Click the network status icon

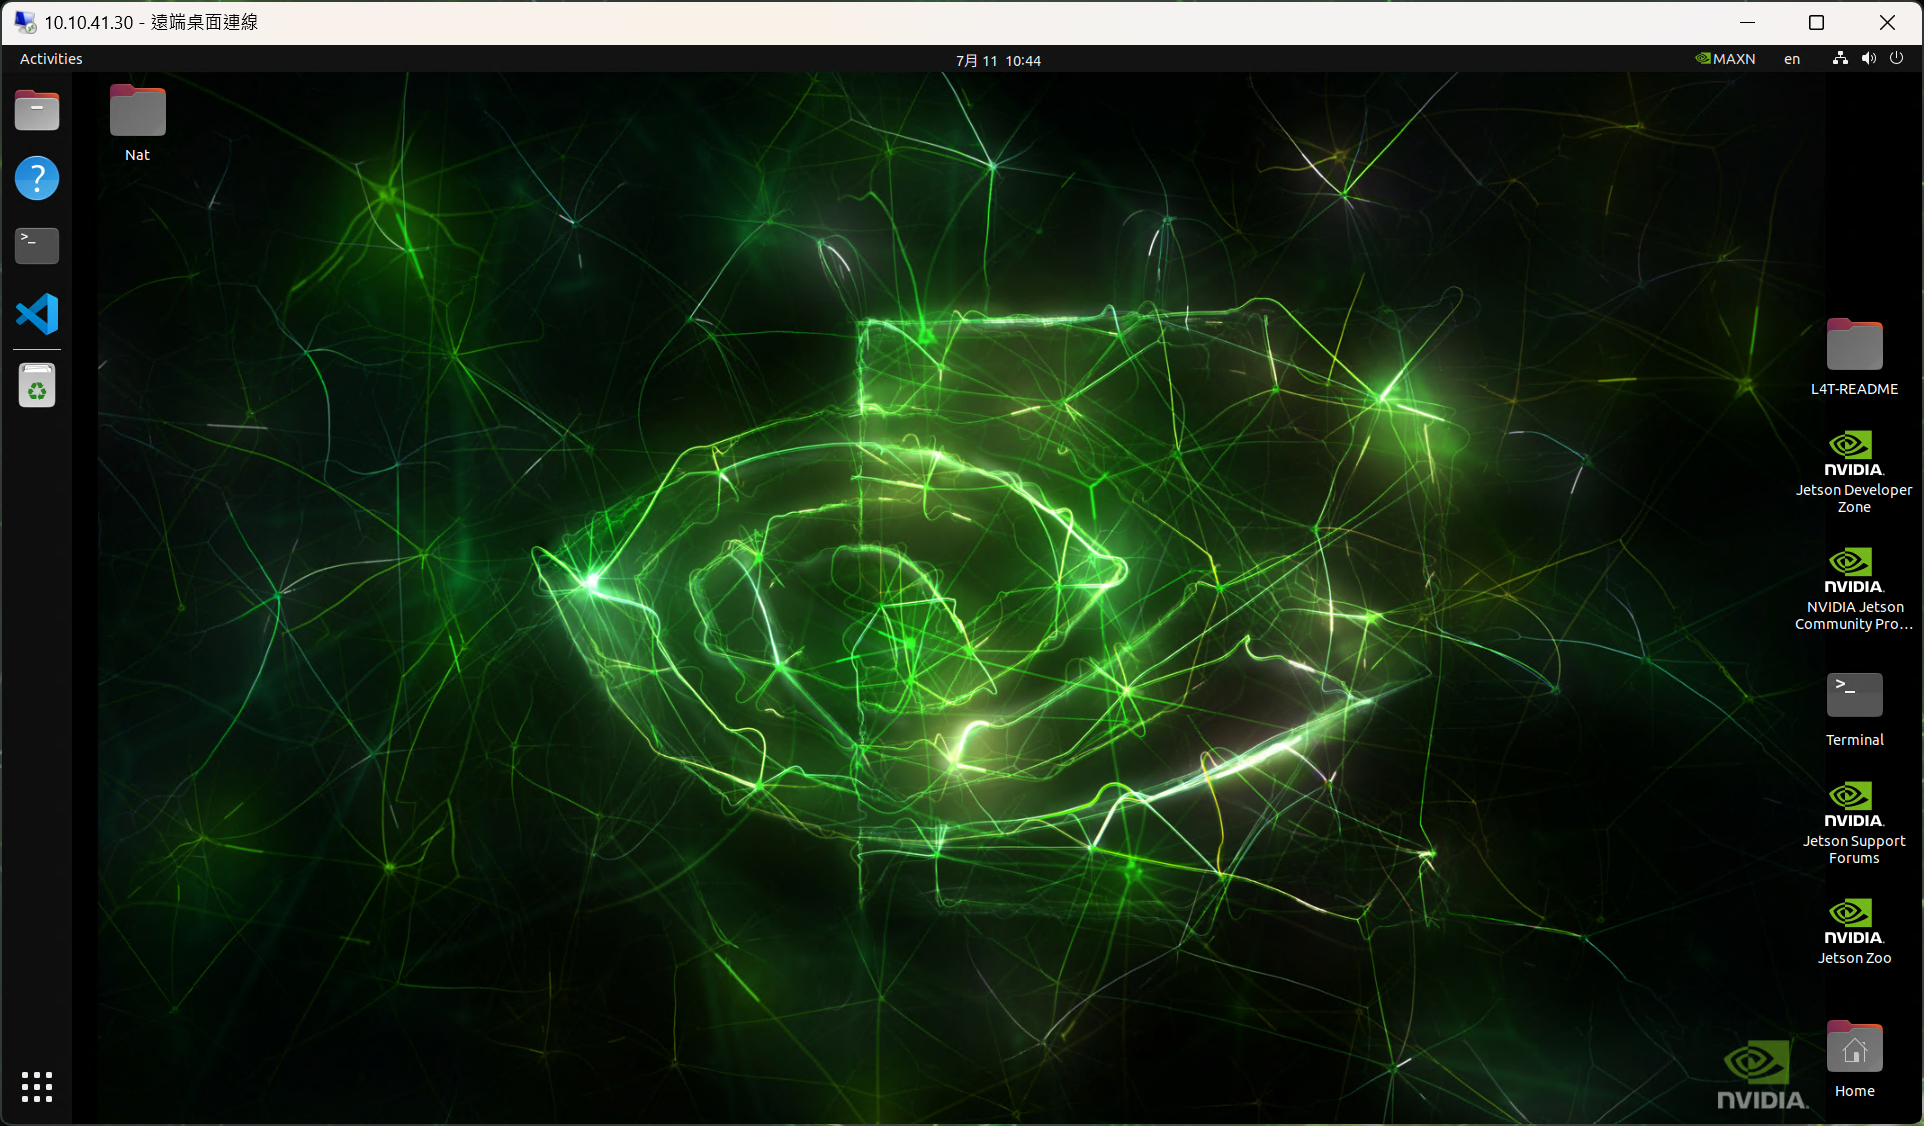pyautogui.click(x=1840, y=58)
